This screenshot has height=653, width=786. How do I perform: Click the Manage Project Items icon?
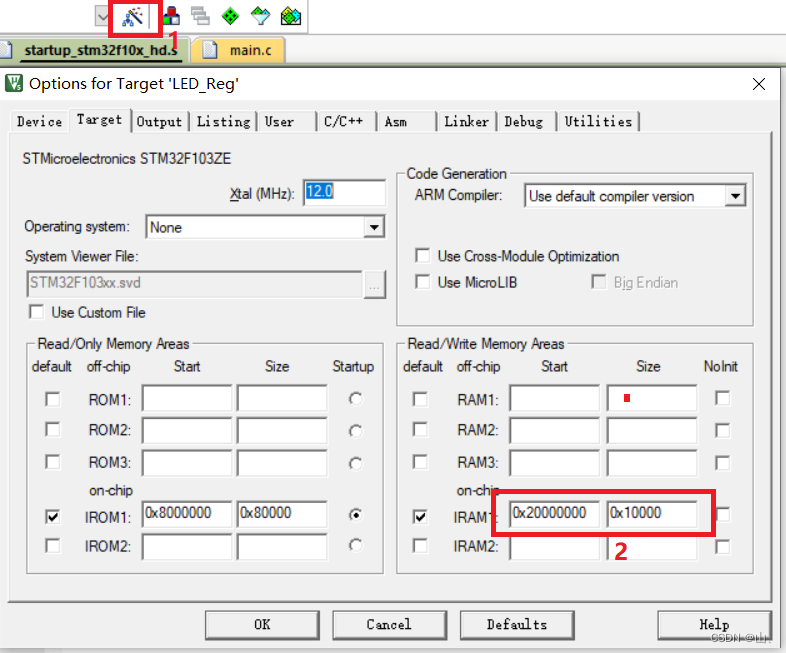pos(171,16)
